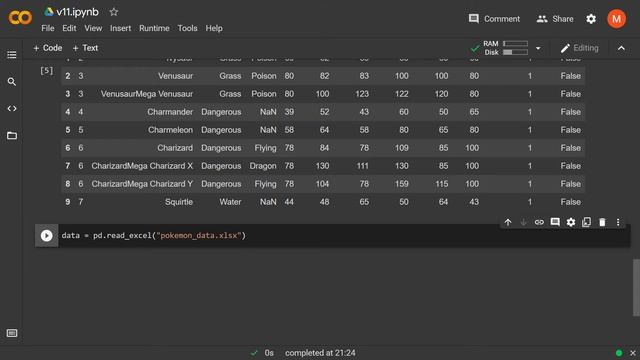This screenshot has height=360, width=640.
Task: Move the cell up with arrow icon
Action: click(508, 222)
